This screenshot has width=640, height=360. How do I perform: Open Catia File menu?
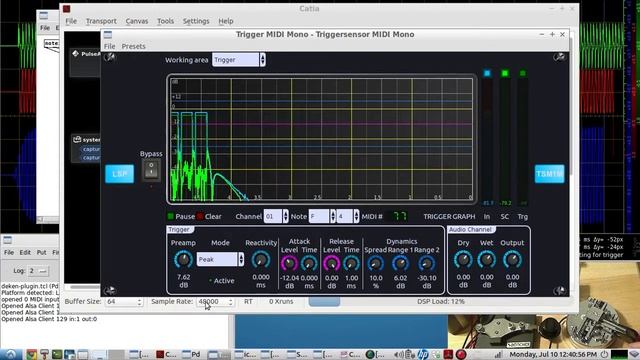click(x=71, y=21)
